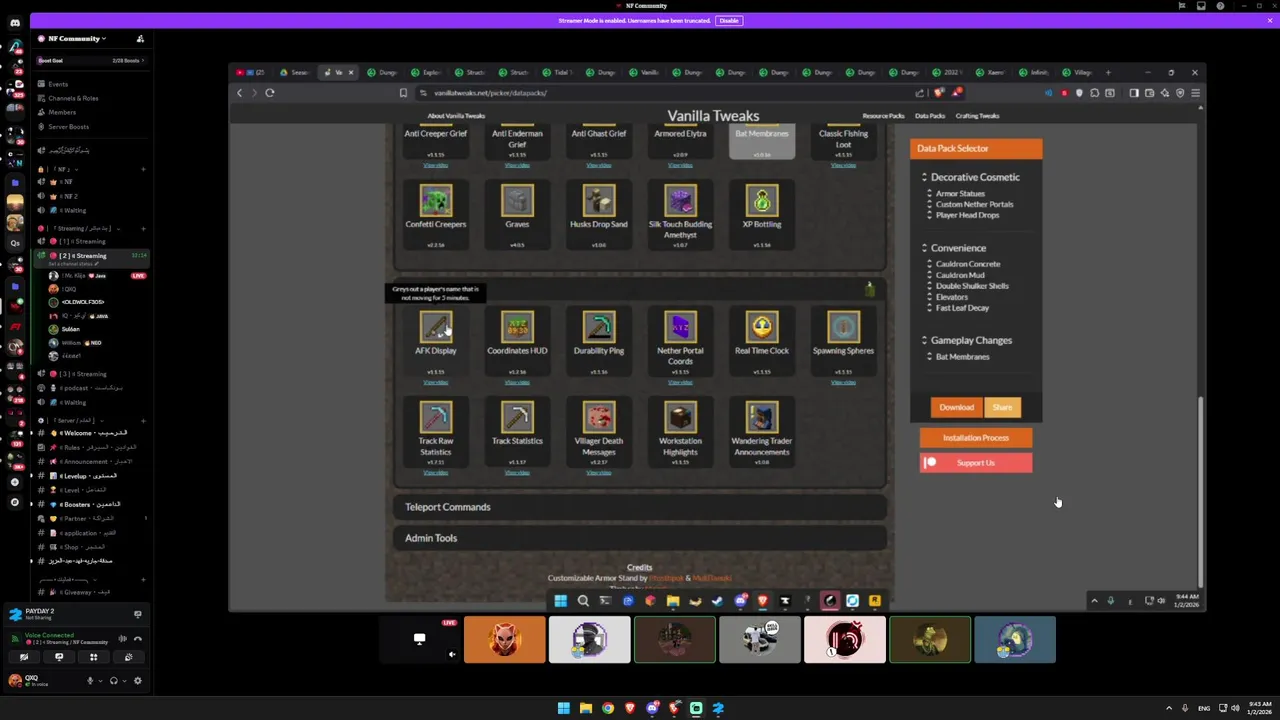Open the NF Community server dropdown

(x=78, y=39)
